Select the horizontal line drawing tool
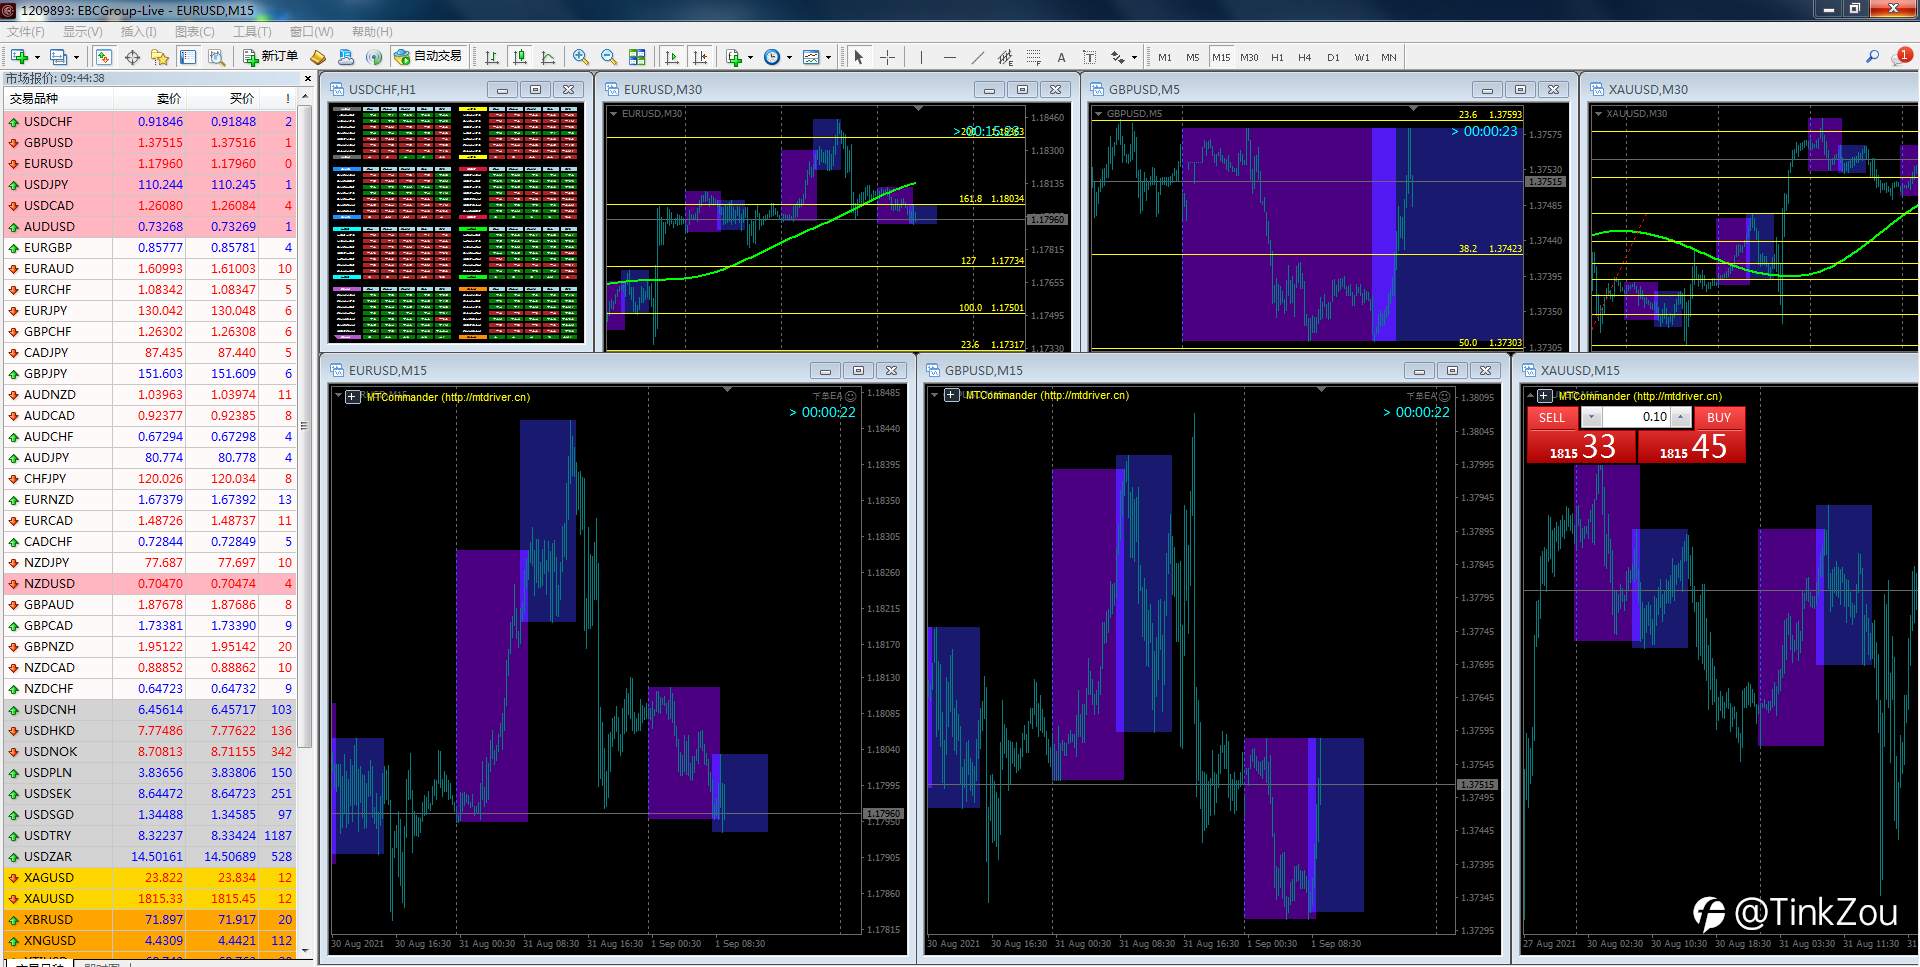Image resolution: width=1920 pixels, height=967 pixels. tap(950, 57)
